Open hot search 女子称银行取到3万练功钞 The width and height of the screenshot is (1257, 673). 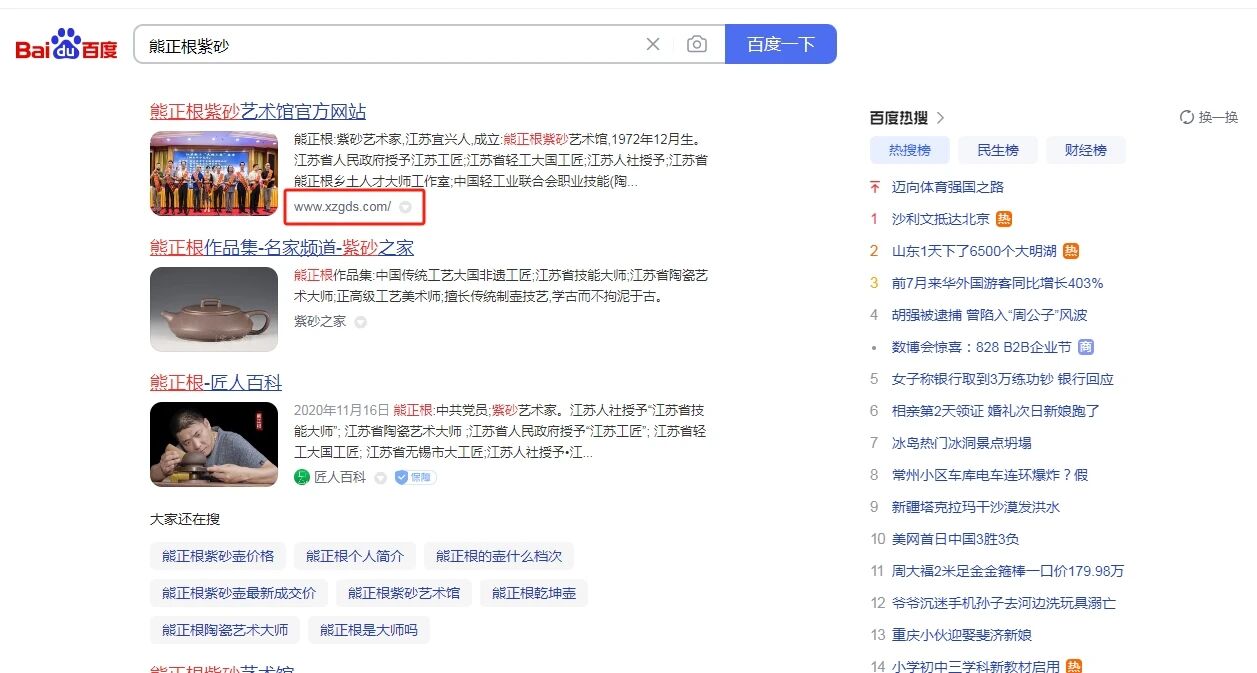click(1003, 379)
